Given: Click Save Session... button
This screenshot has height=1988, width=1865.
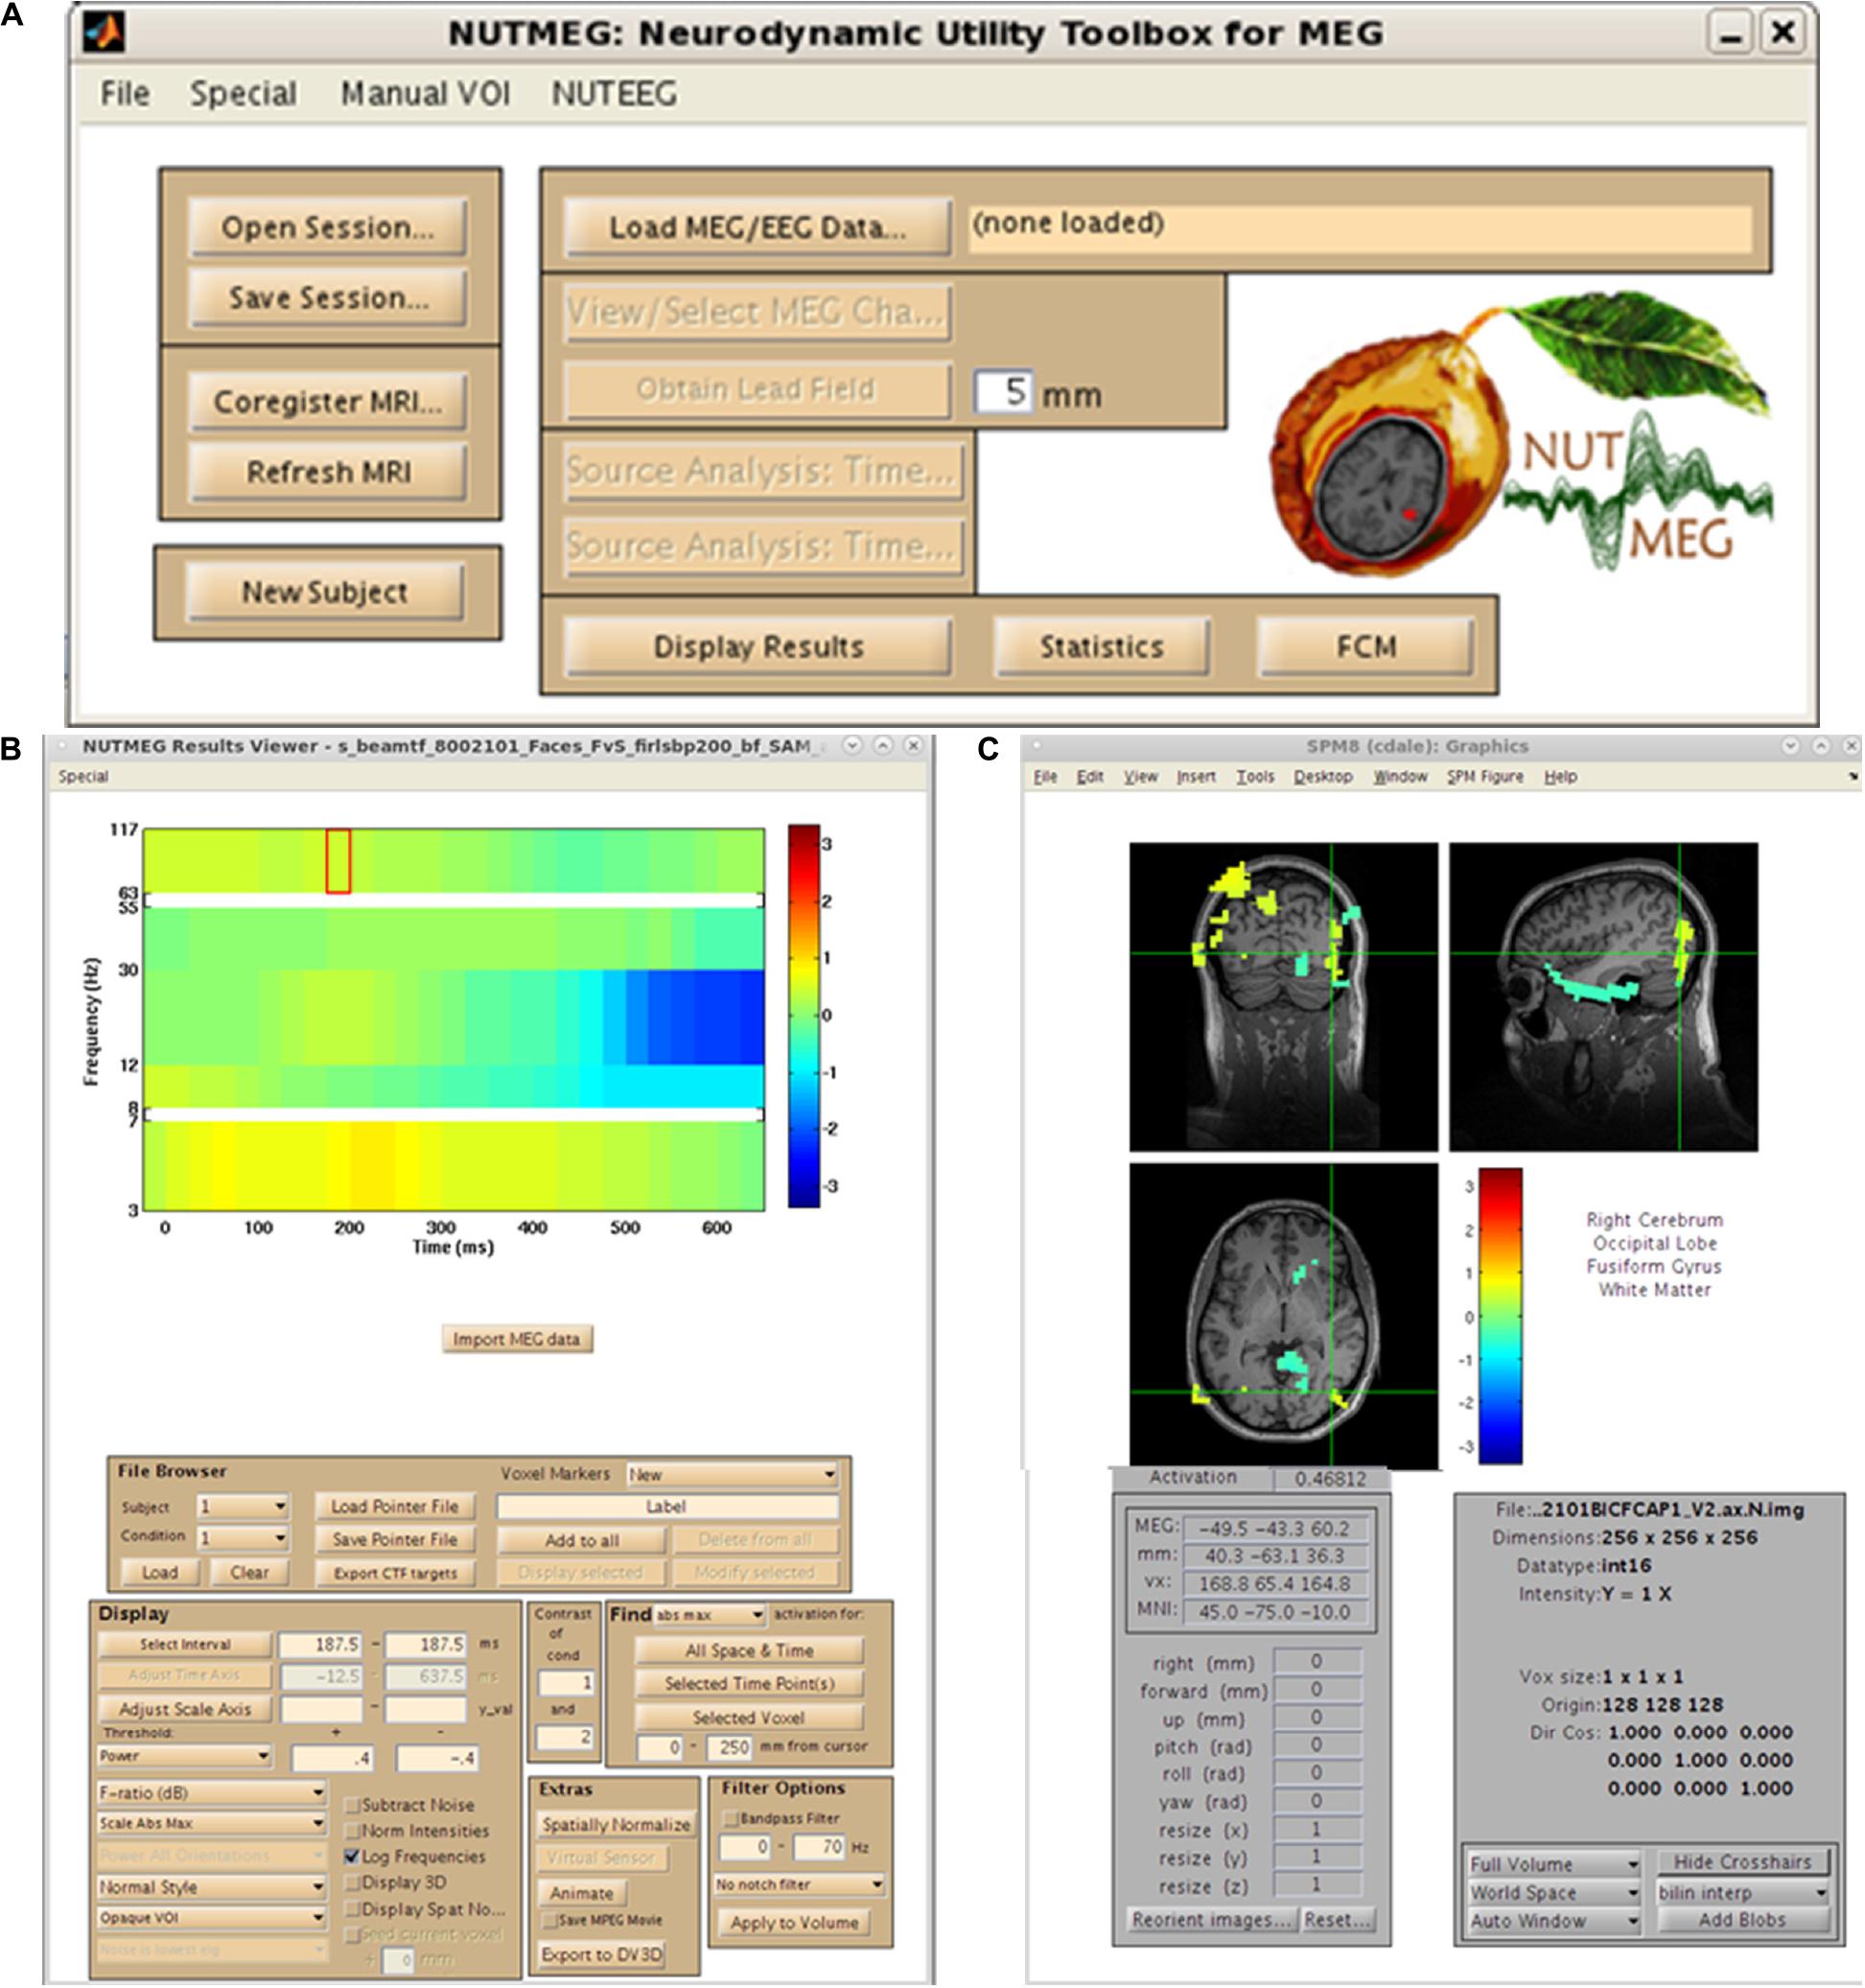Looking at the screenshot, I should (x=328, y=297).
